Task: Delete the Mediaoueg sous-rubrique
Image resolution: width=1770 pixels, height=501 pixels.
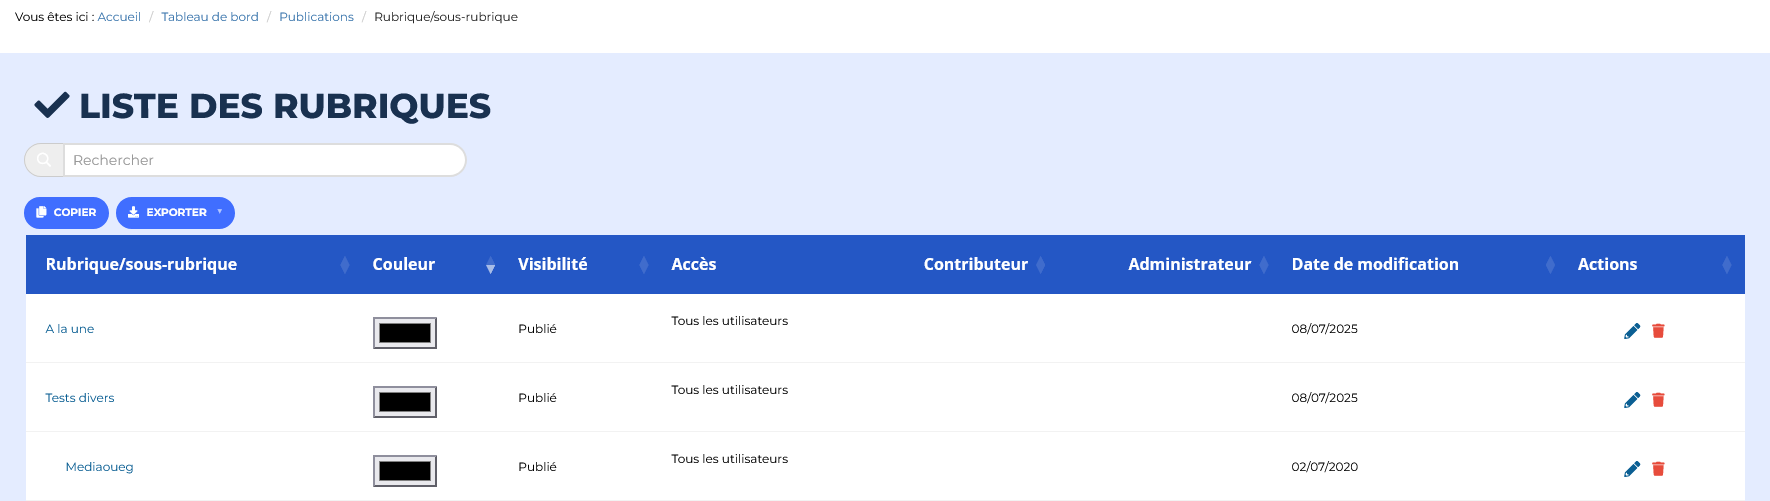Action: point(1658,469)
